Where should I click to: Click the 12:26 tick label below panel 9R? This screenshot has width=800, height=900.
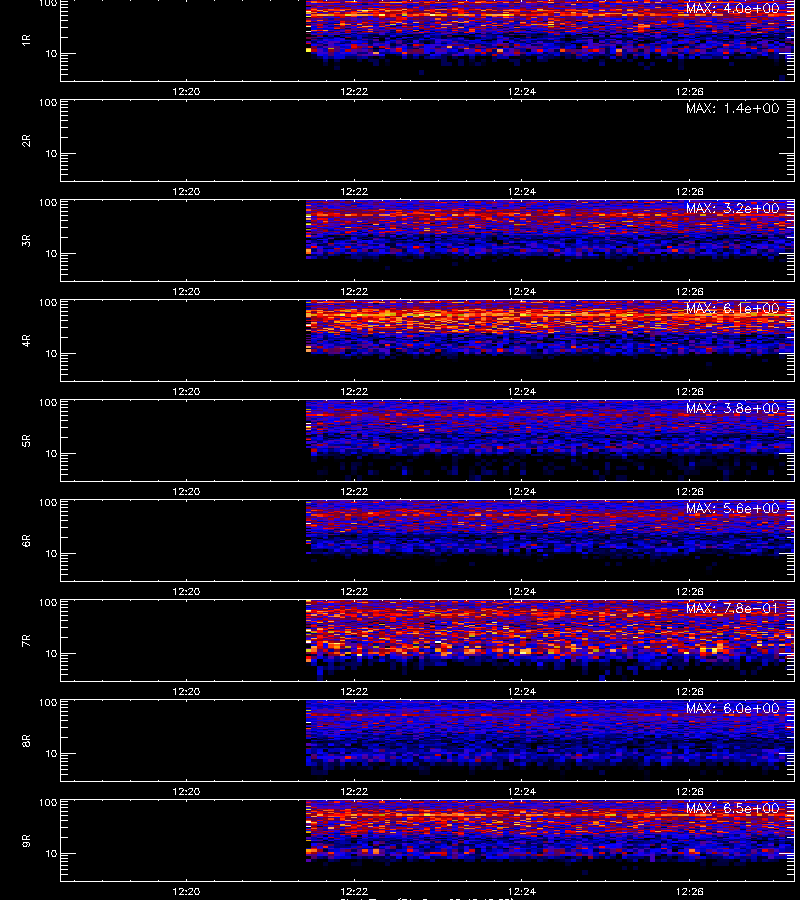pyautogui.click(x=689, y=891)
